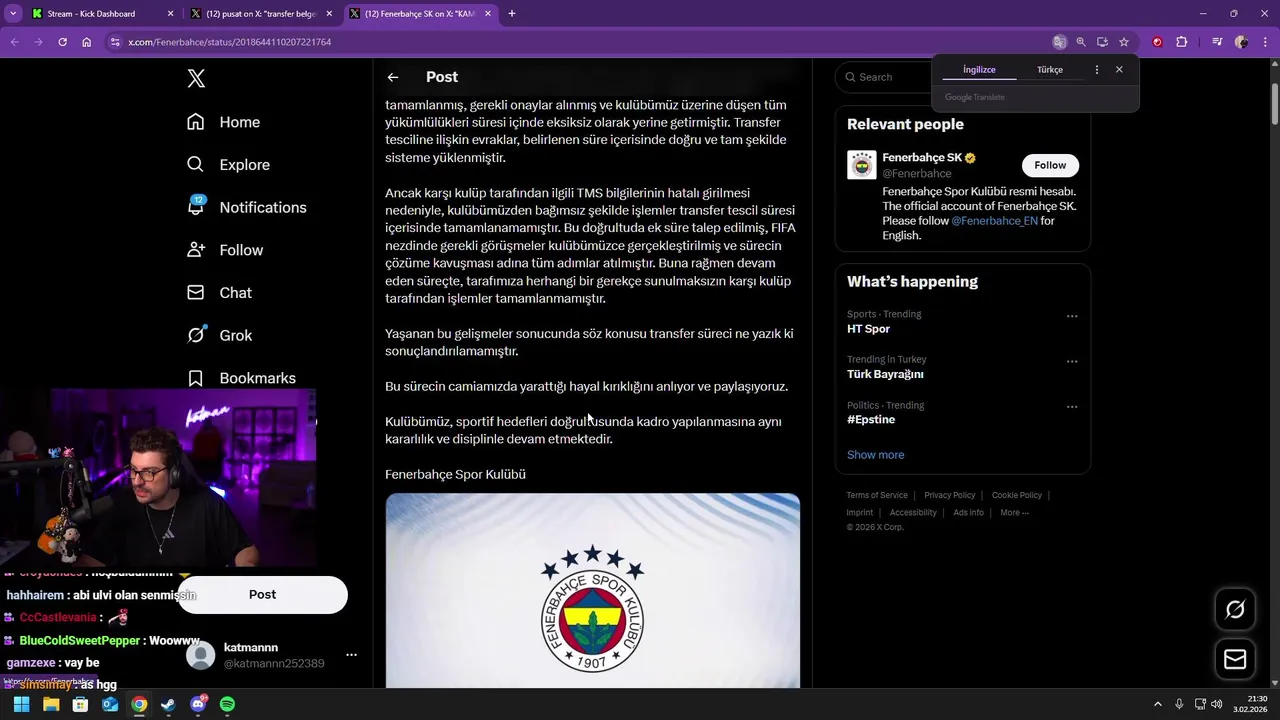The height and width of the screenshot is (720, 1280).
Task: Click Show more under What's happening
Action: click(875, 455)
